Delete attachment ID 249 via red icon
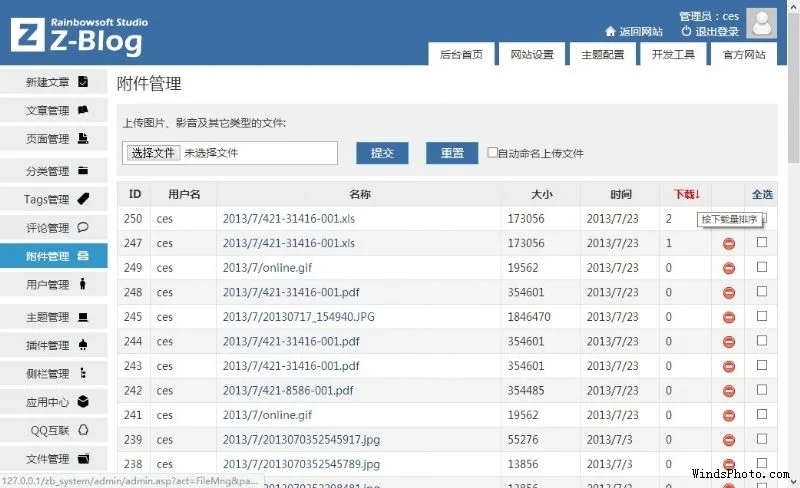 729,268
